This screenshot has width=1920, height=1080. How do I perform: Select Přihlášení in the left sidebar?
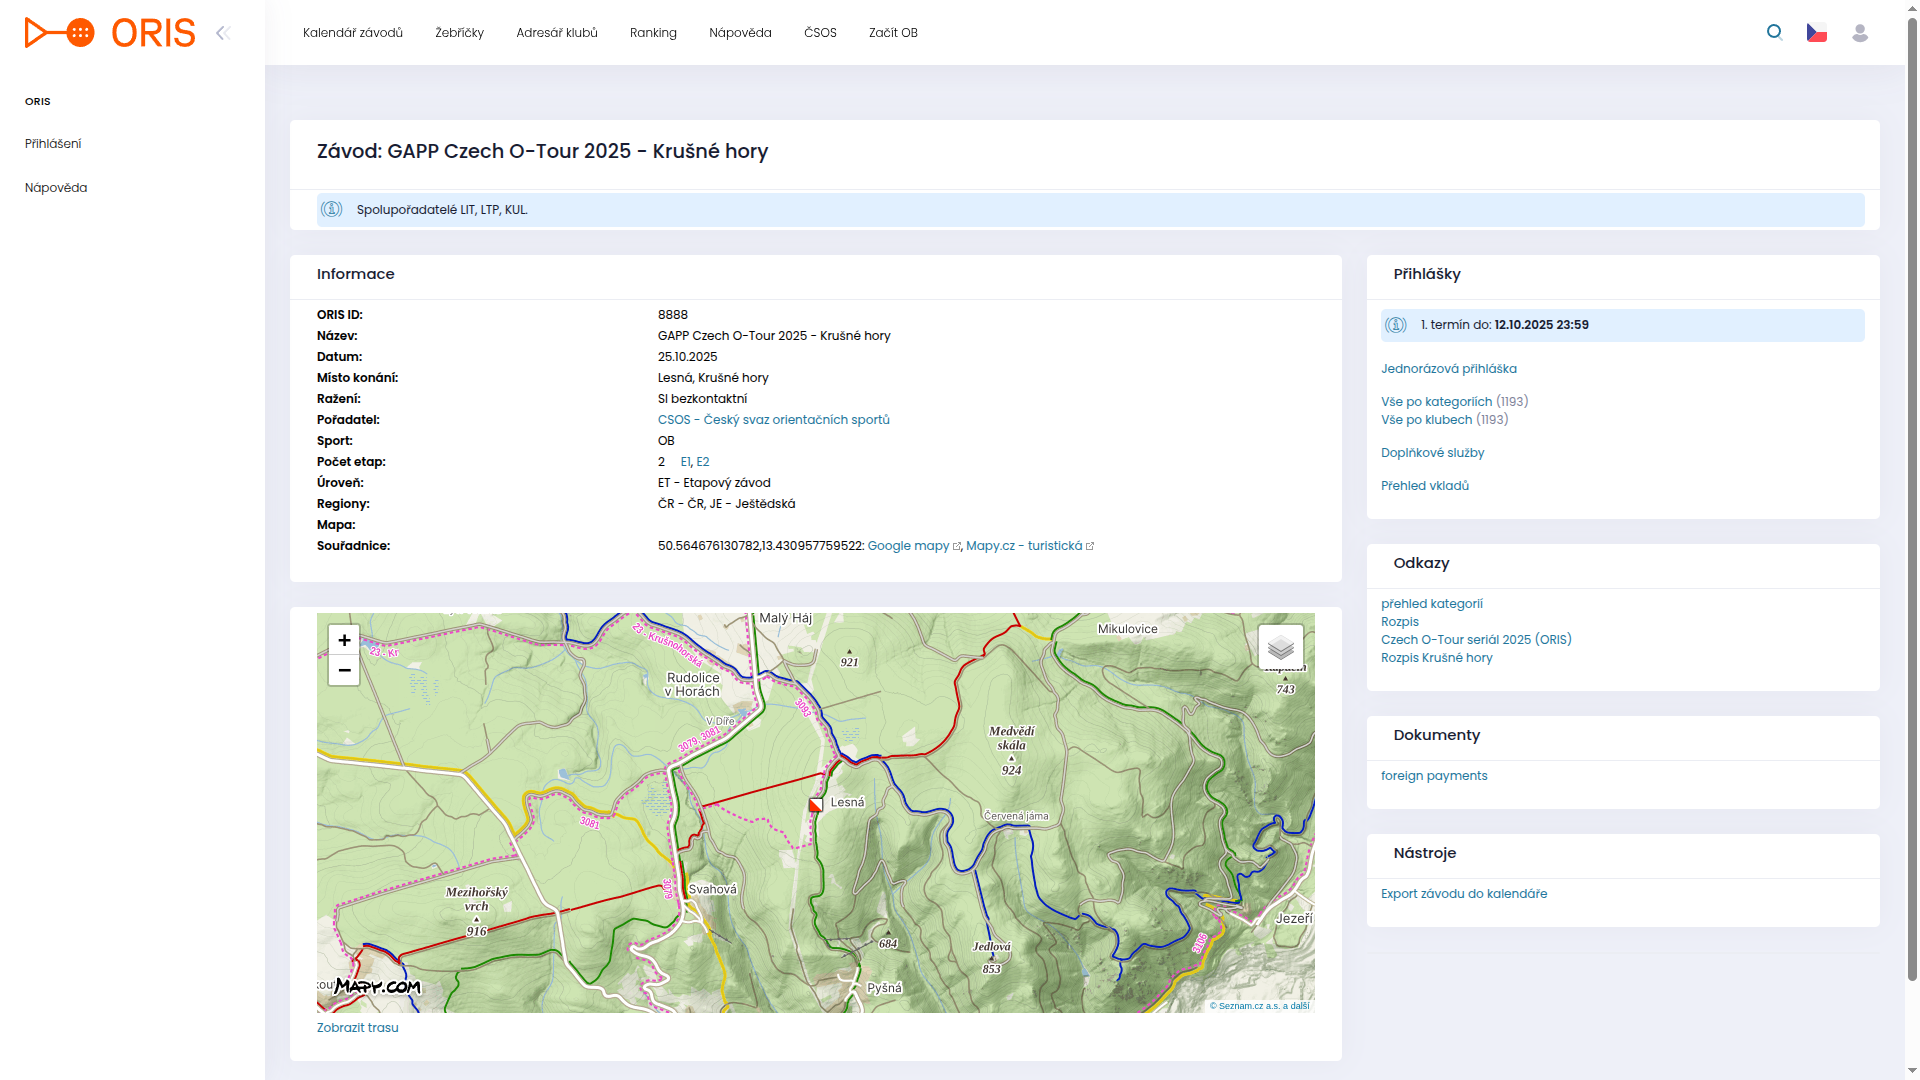(x=53, y=144)
